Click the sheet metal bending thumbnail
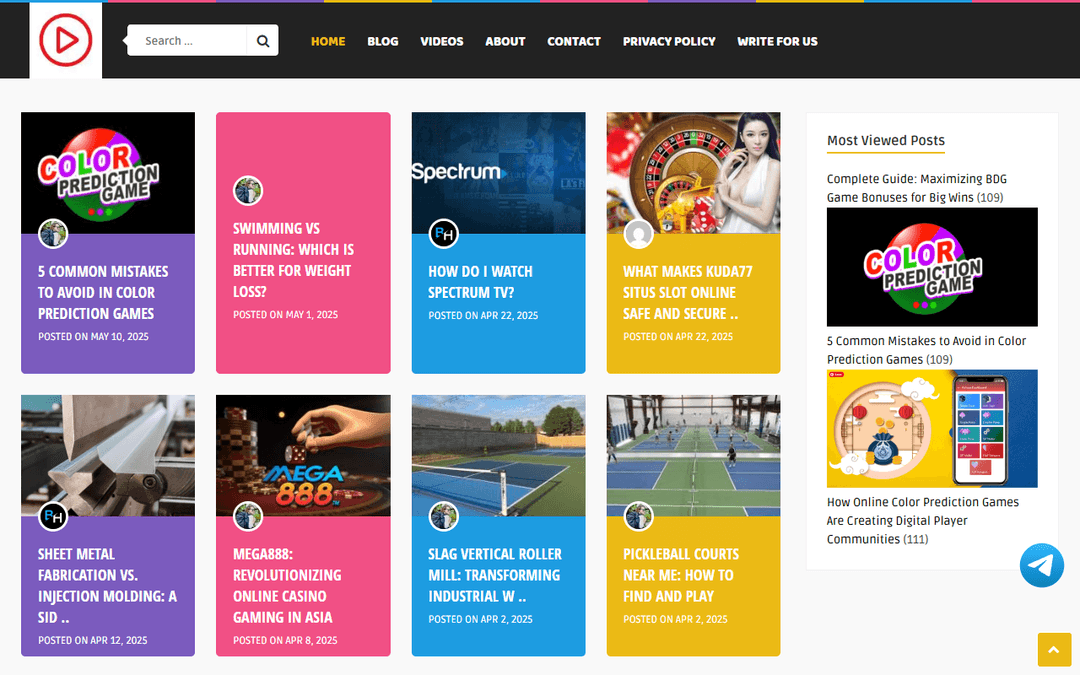 pos(108,455)
